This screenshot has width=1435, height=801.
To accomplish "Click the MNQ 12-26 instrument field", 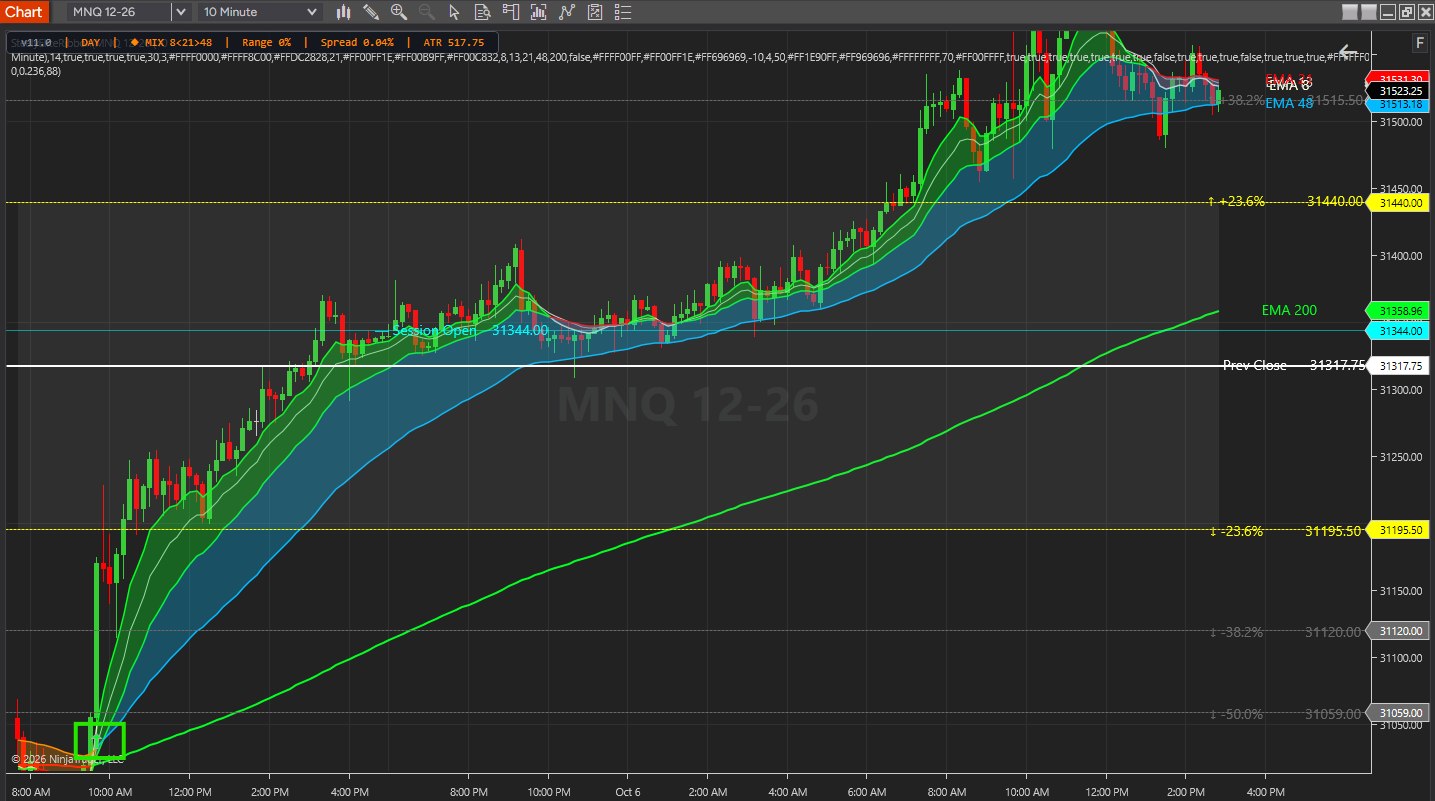I will click(120, 12).
